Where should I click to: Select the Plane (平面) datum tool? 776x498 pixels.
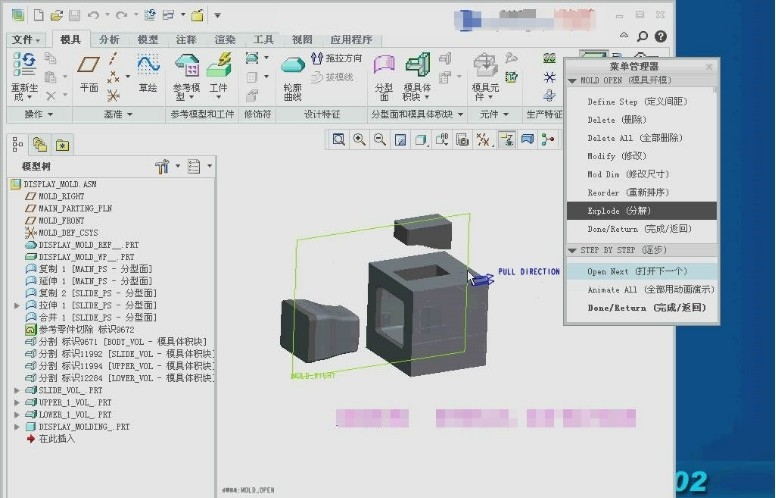coord(89,65)
